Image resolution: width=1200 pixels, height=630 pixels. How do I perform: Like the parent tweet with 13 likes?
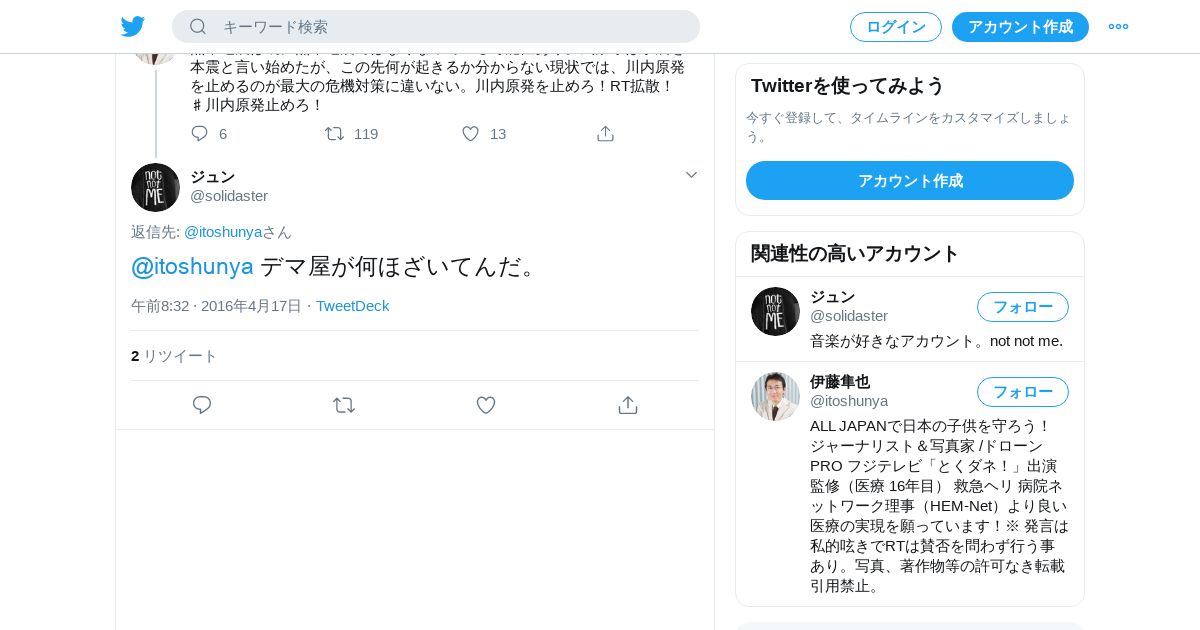(x=470, y=133)
